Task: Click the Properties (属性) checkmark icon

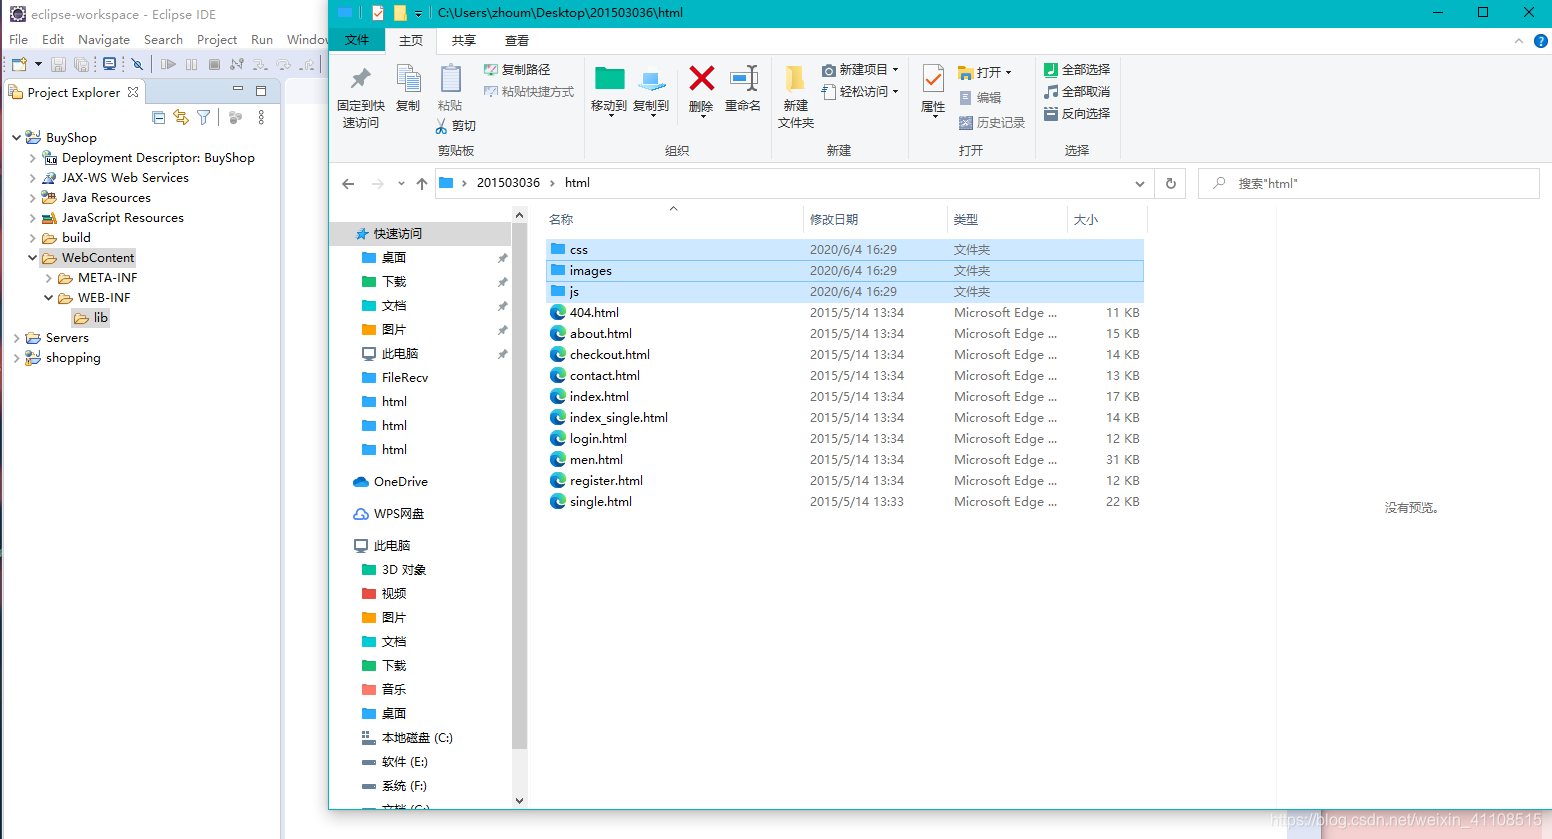Action: pyautogui.click(x=933, y=79)
